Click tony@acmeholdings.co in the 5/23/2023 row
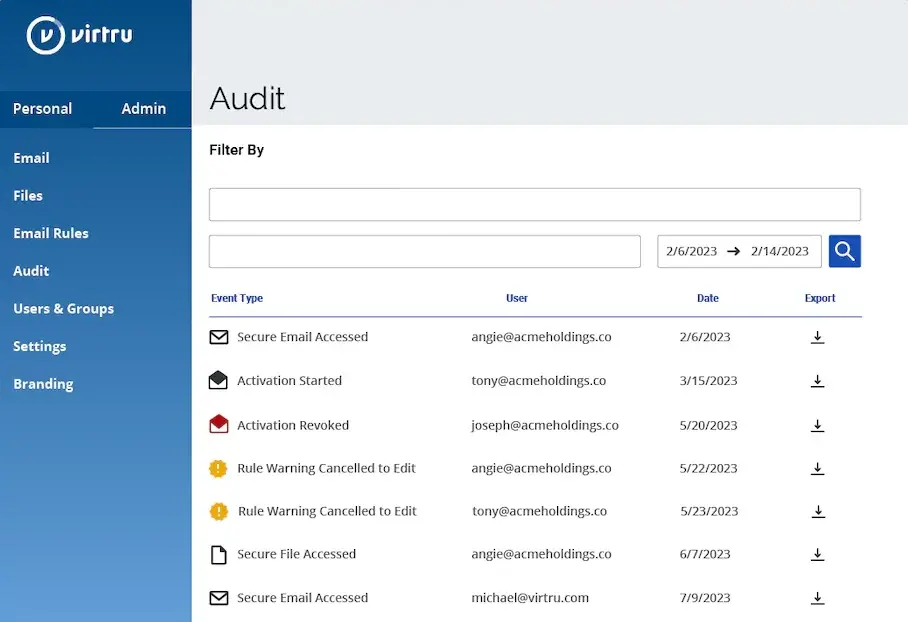This screenshot has height=622, width=908. coord(540,511)
